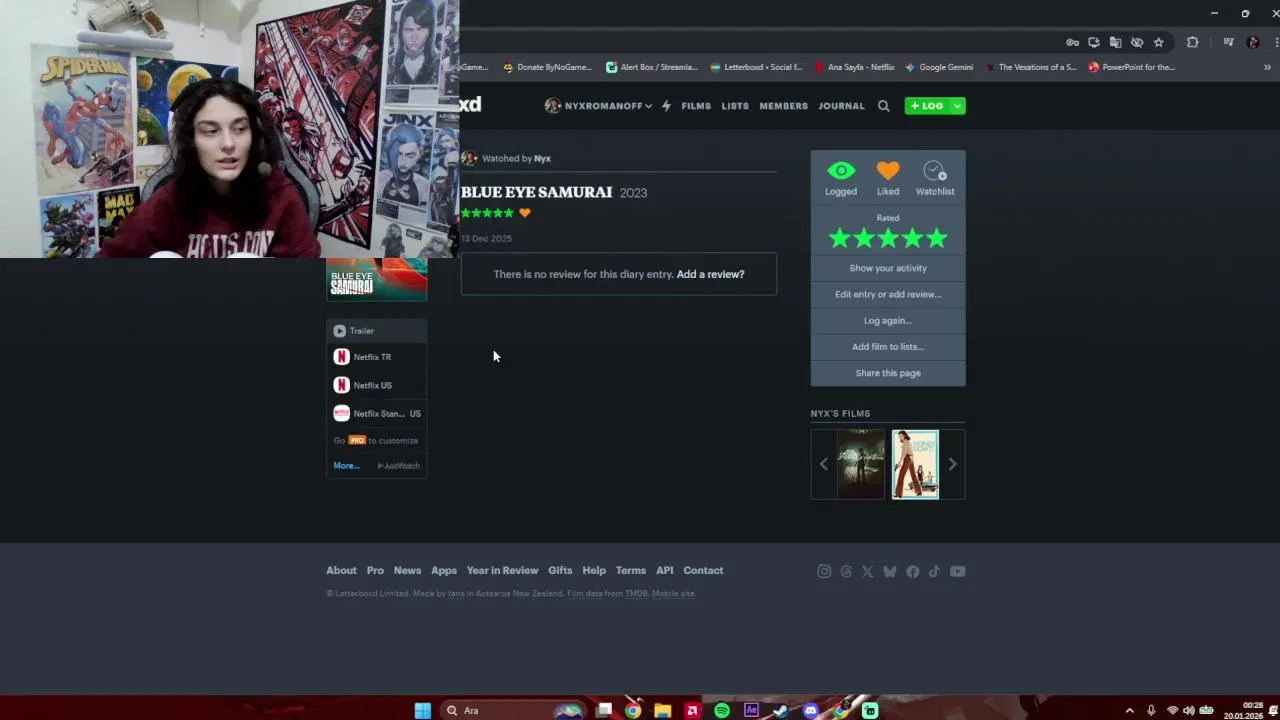1280x720 pixels.
Task: Open the Ana Sayfa - Netflix bookmark
Action: (x=855, y=67)
